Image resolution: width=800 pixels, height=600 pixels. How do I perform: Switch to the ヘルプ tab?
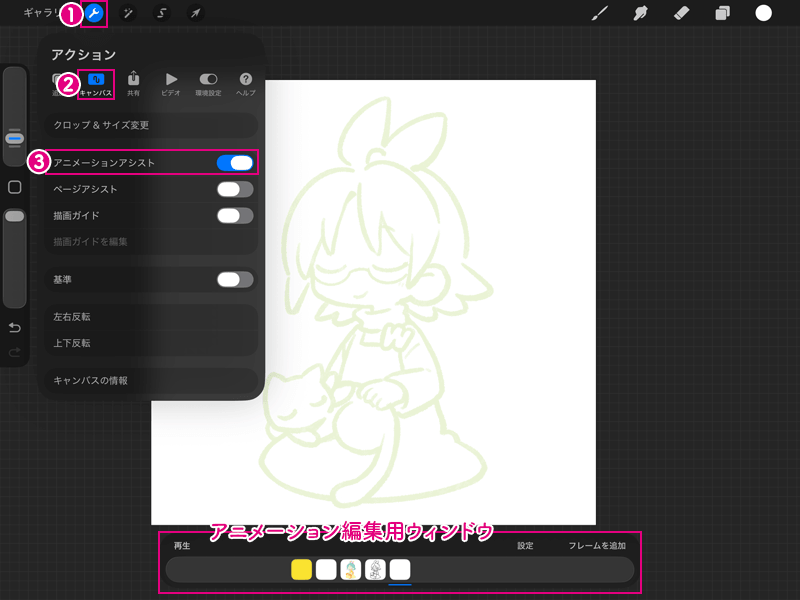(245, 85)
